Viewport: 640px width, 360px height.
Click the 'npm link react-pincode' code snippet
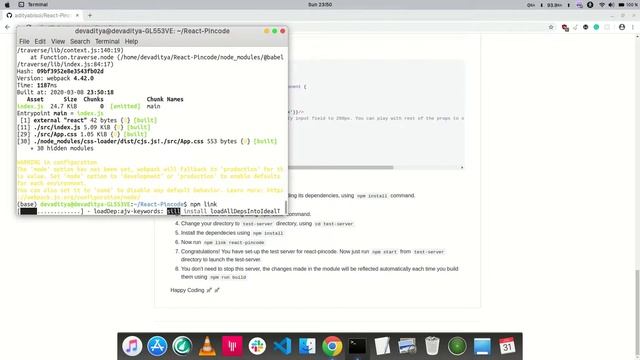click(234, 242)
